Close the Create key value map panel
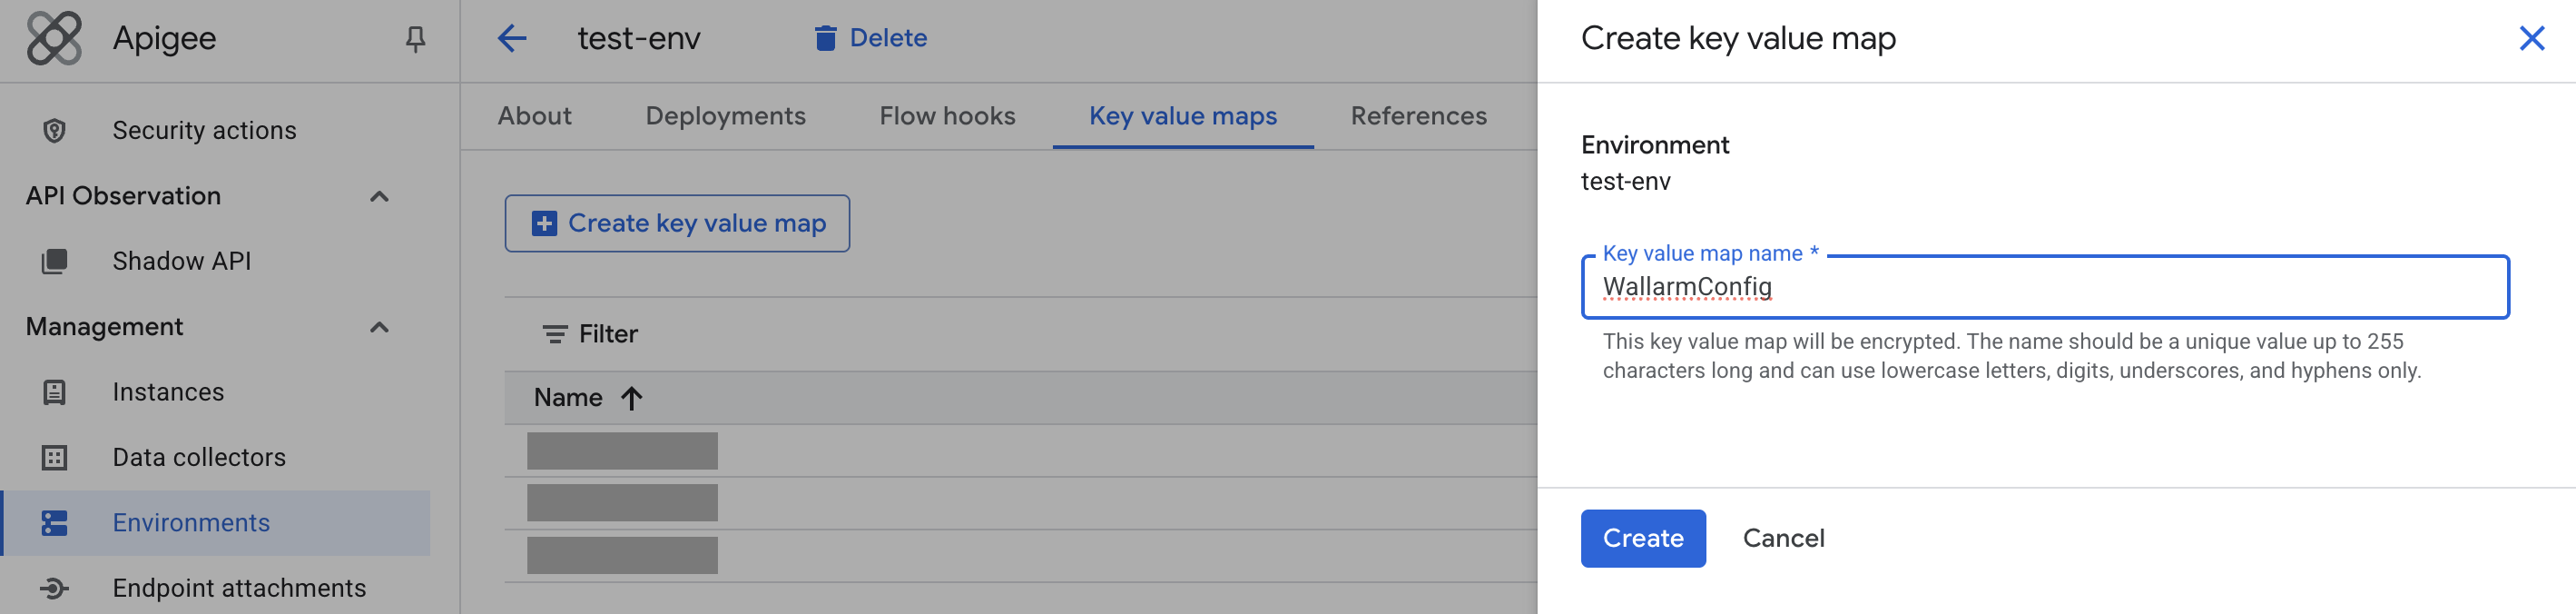This screenshot has height=614, width=2576. pos(2531,39)
